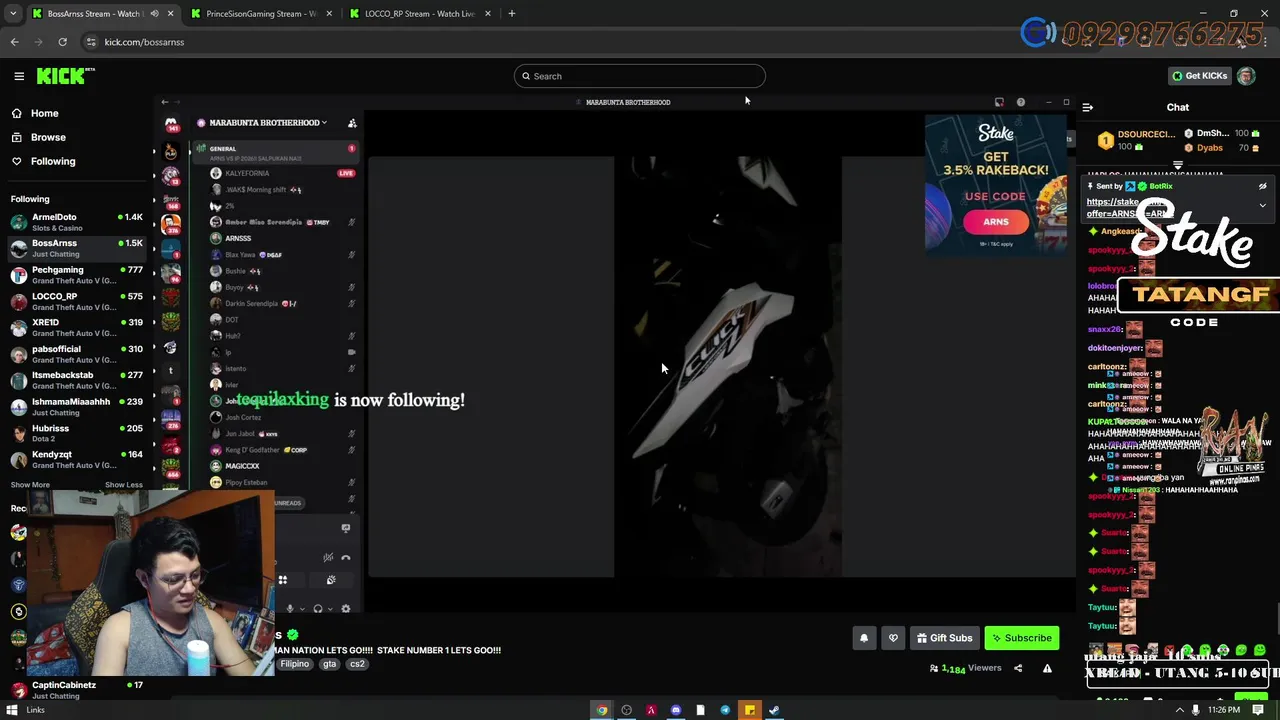Open a new browser tab

point(512,14)
